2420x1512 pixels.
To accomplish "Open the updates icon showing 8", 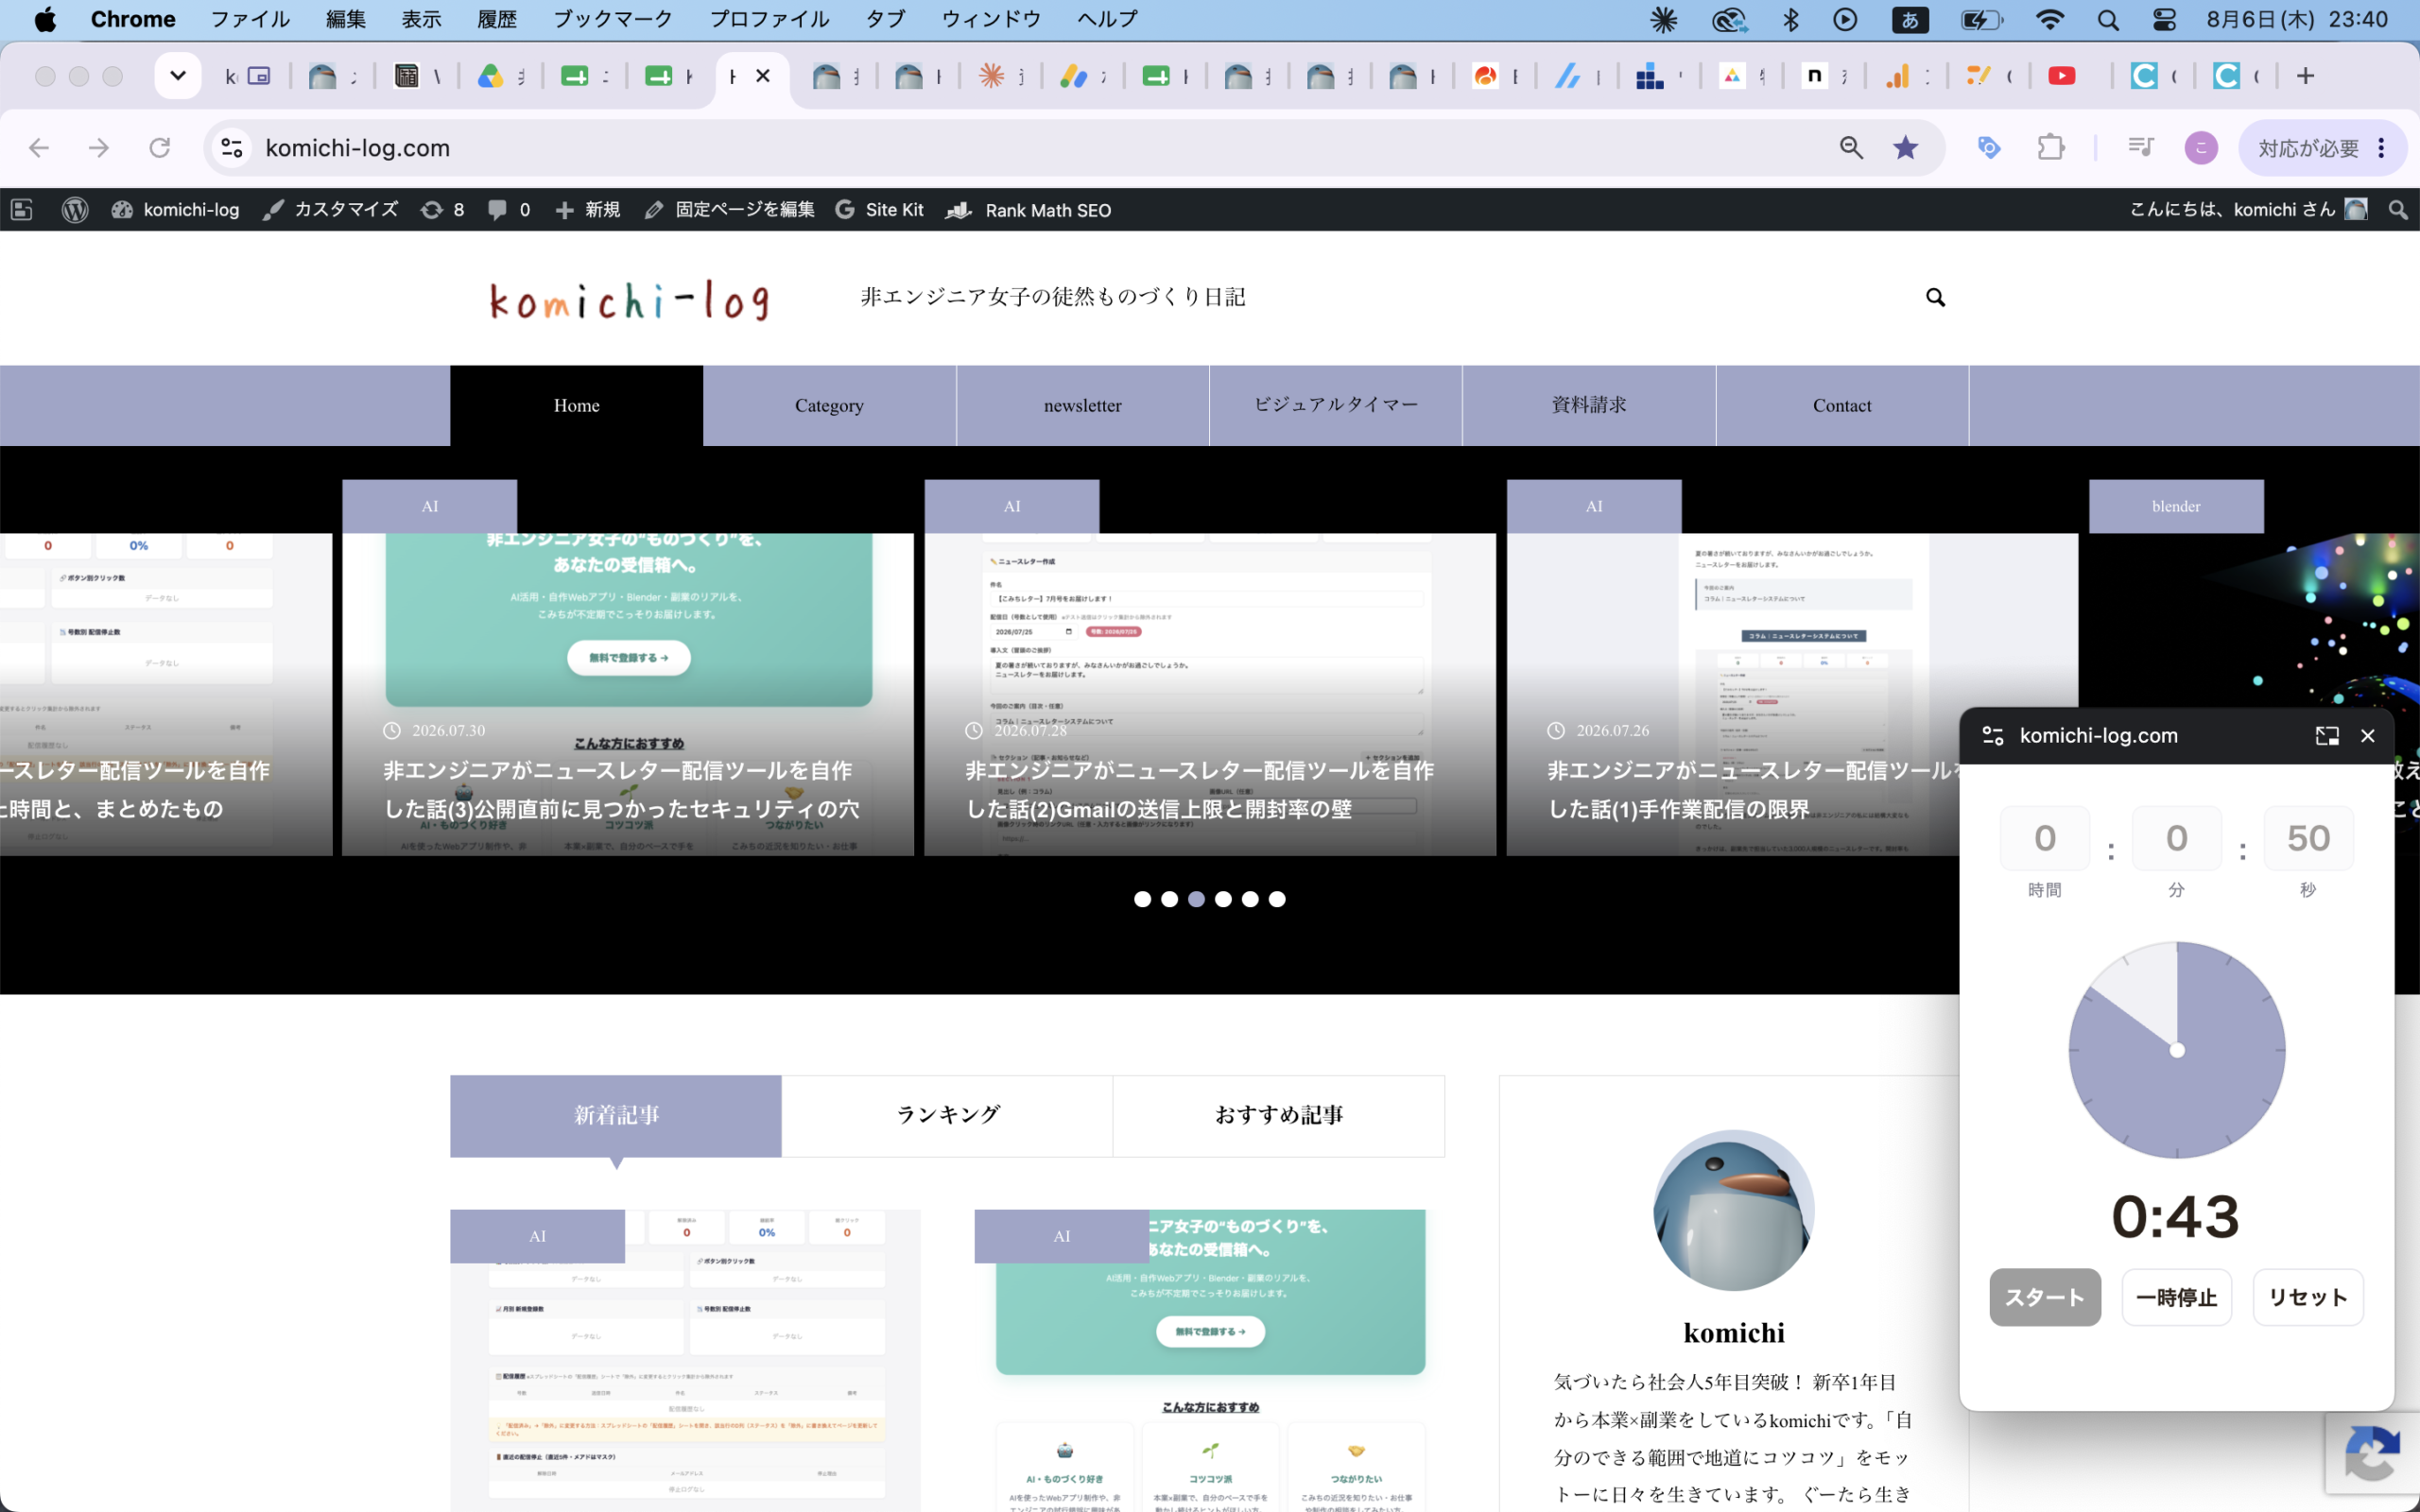I will [x=442, y=210].
